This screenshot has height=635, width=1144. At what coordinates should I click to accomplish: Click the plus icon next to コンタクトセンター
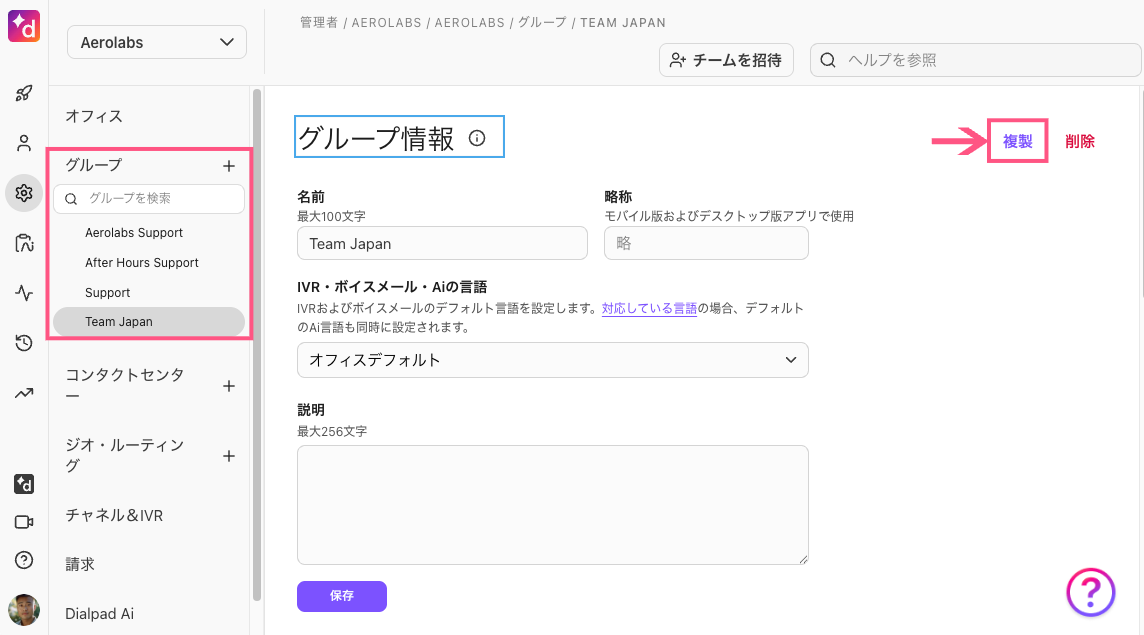(x=229, y=386)
